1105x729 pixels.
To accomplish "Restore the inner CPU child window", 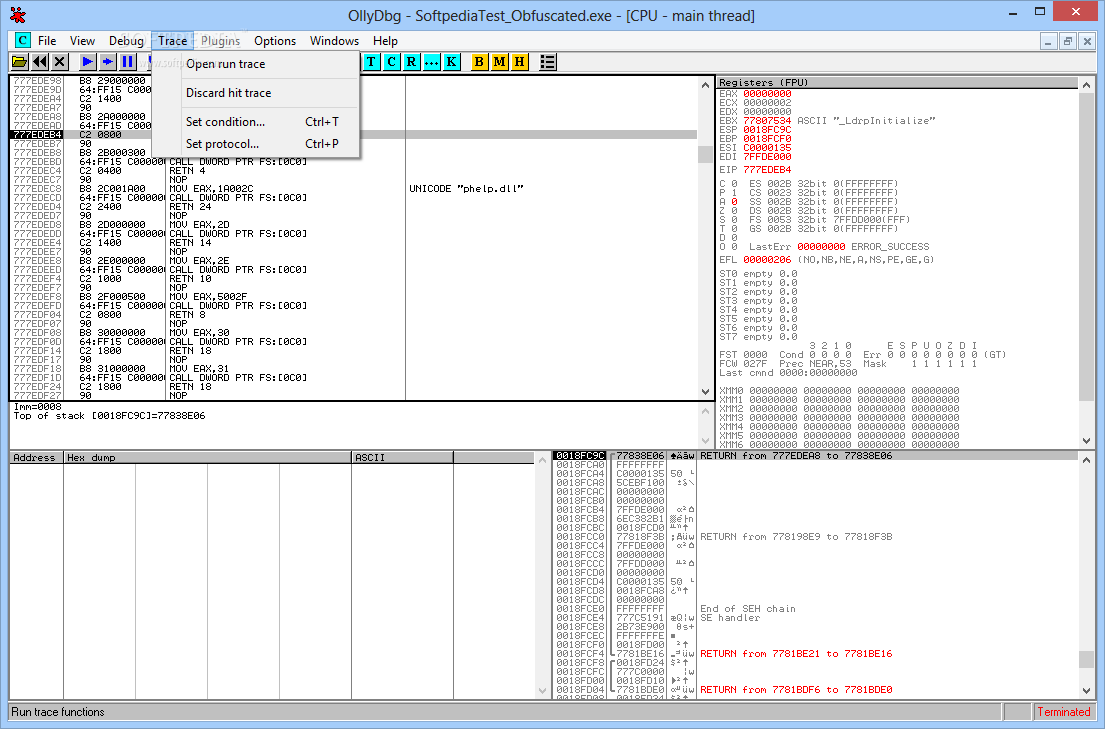I will [x=1068, y=42].
